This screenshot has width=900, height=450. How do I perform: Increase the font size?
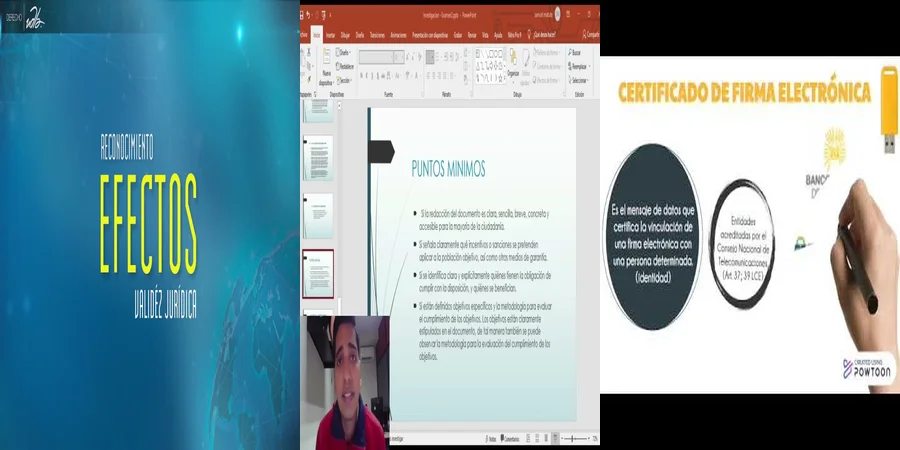408,57
